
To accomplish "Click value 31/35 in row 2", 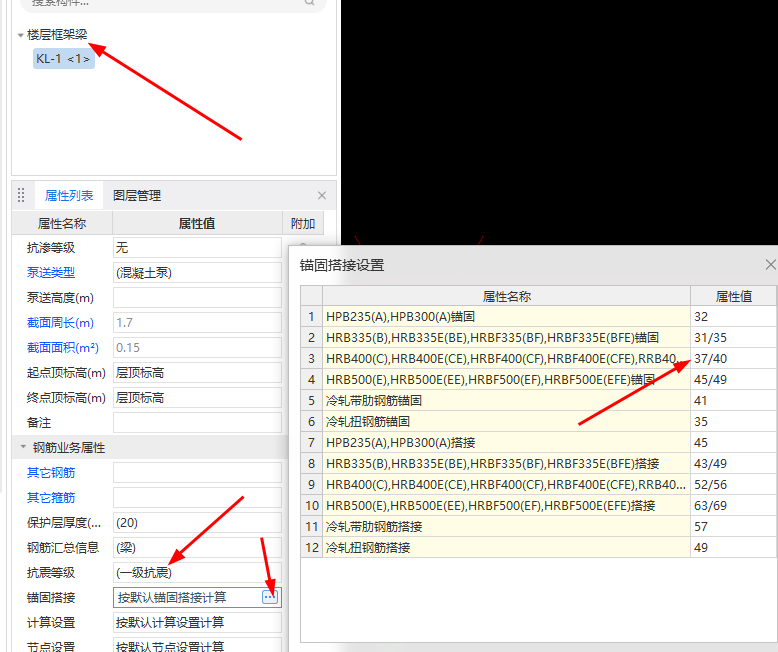I will [733, 337].
